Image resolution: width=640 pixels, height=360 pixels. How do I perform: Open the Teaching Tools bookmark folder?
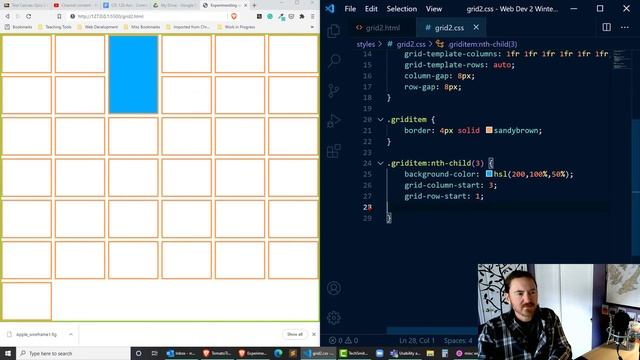(x=55, y=27)
